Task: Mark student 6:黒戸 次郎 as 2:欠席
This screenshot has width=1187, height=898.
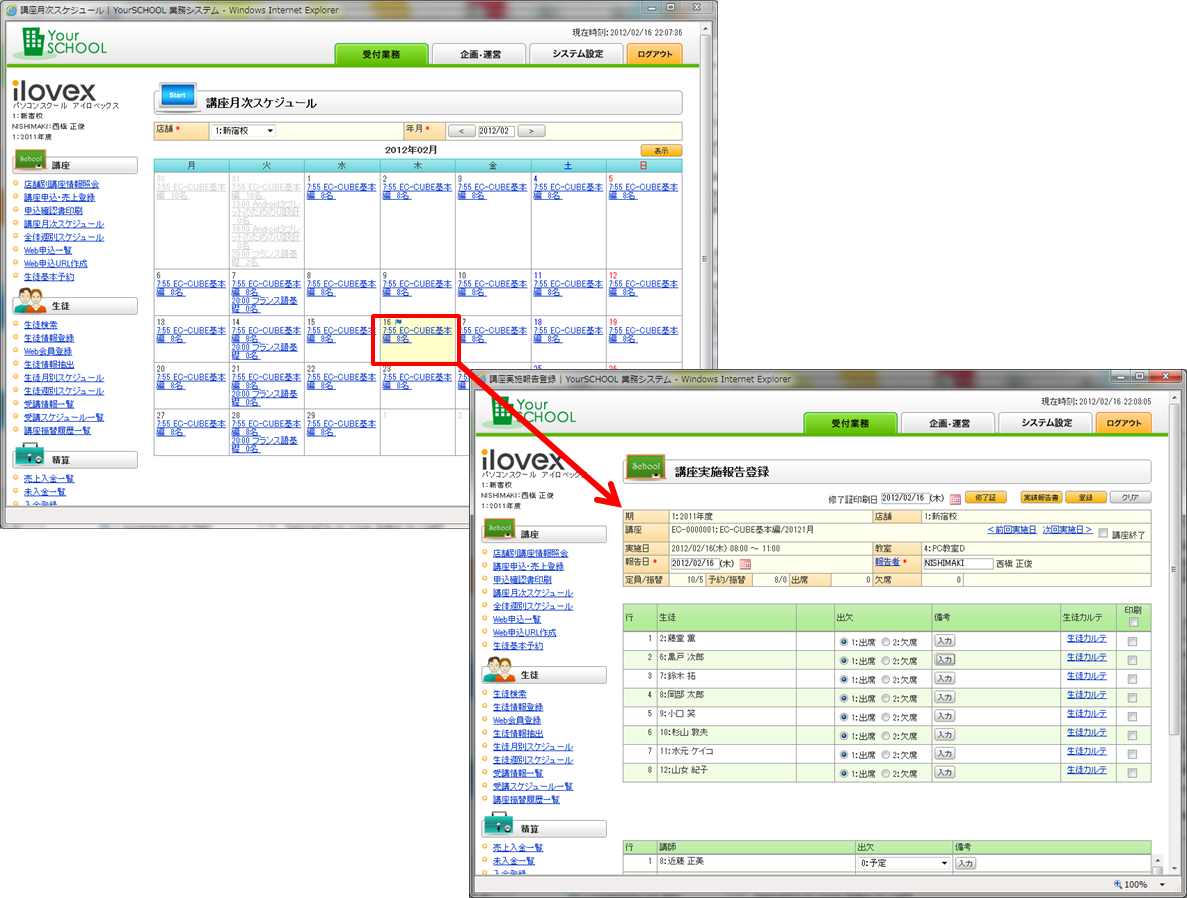Action: pyautogui.click(x=885, y=658)
